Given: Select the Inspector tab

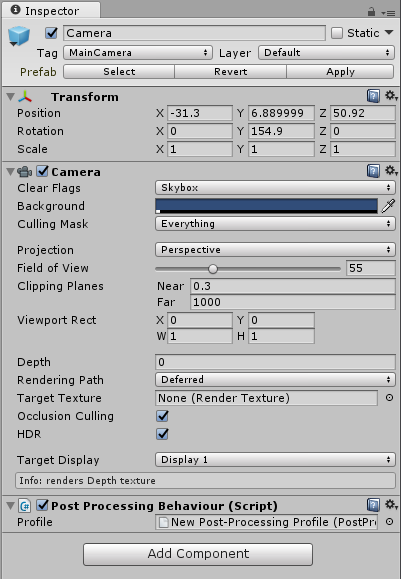Looking at the screenshot, I should pyautogui.click(x=51, y=11).
